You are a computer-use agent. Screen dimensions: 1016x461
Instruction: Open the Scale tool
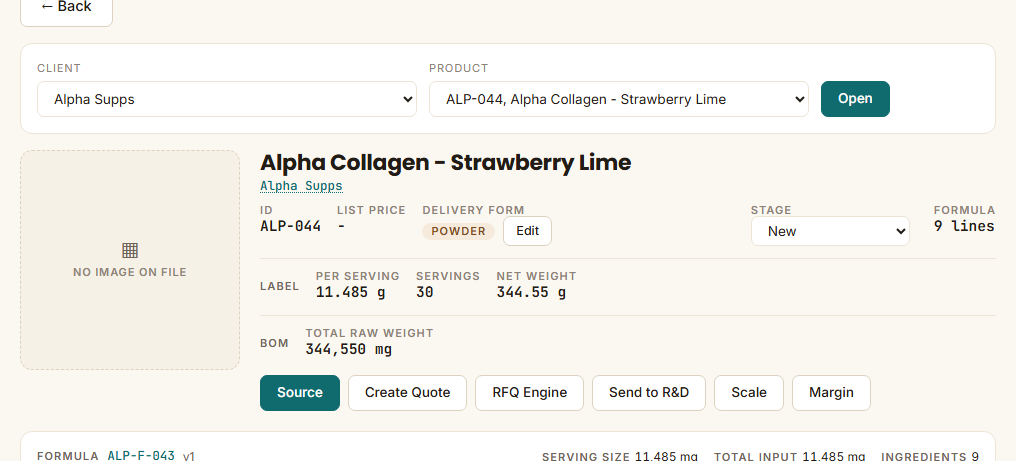pos(749,393)
